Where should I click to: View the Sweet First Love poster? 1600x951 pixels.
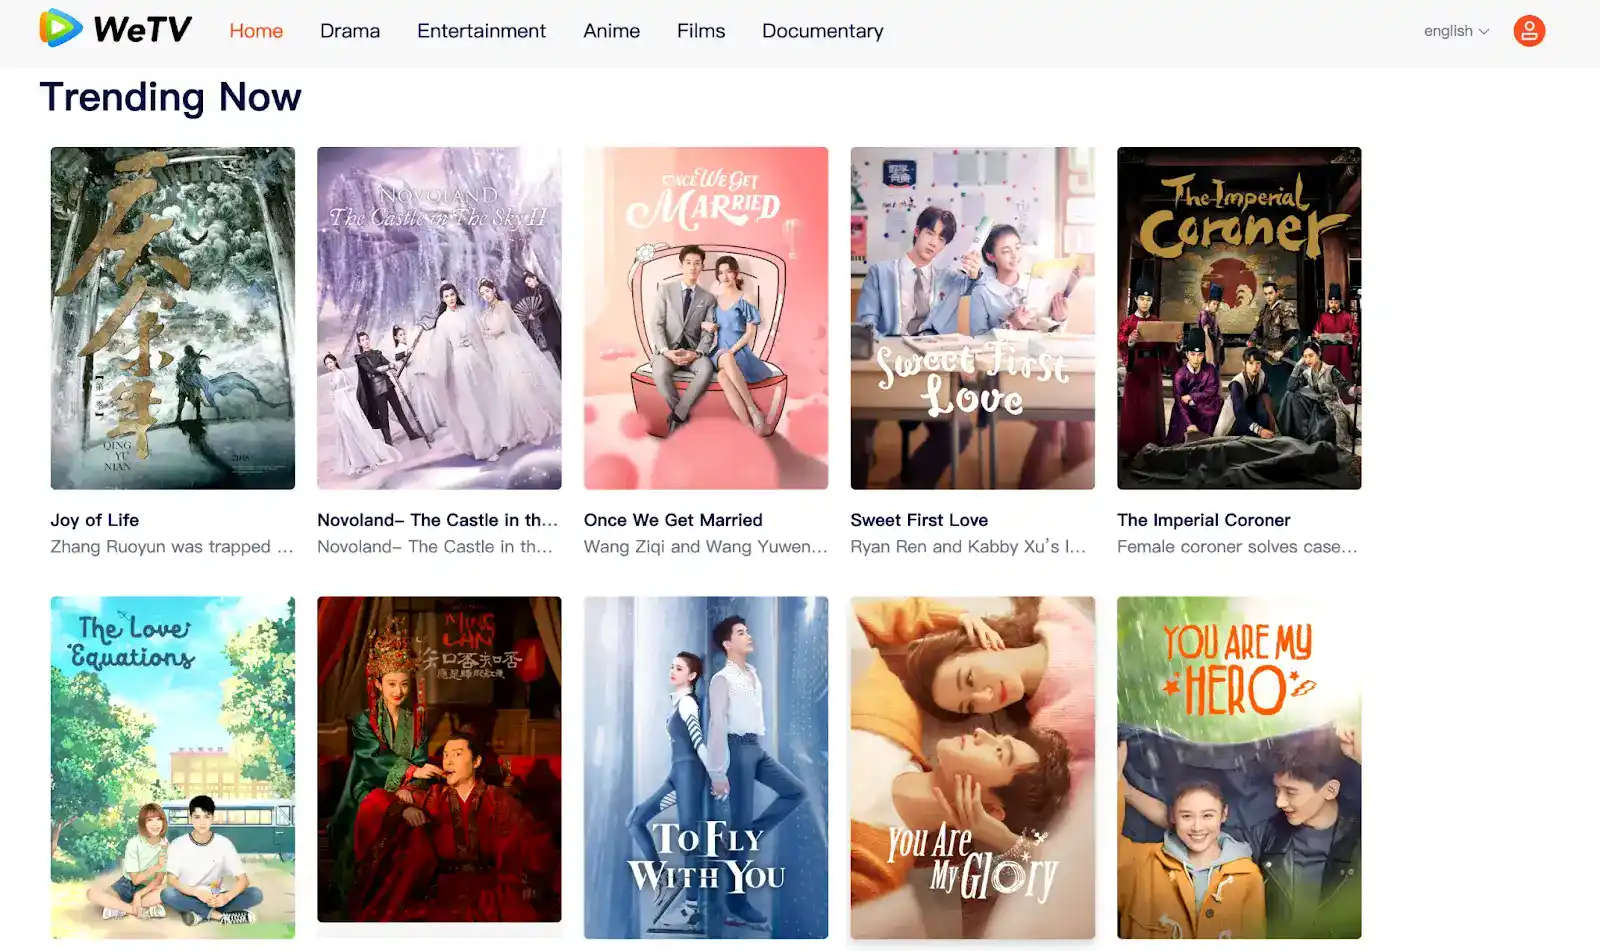[x=973, y=318]
